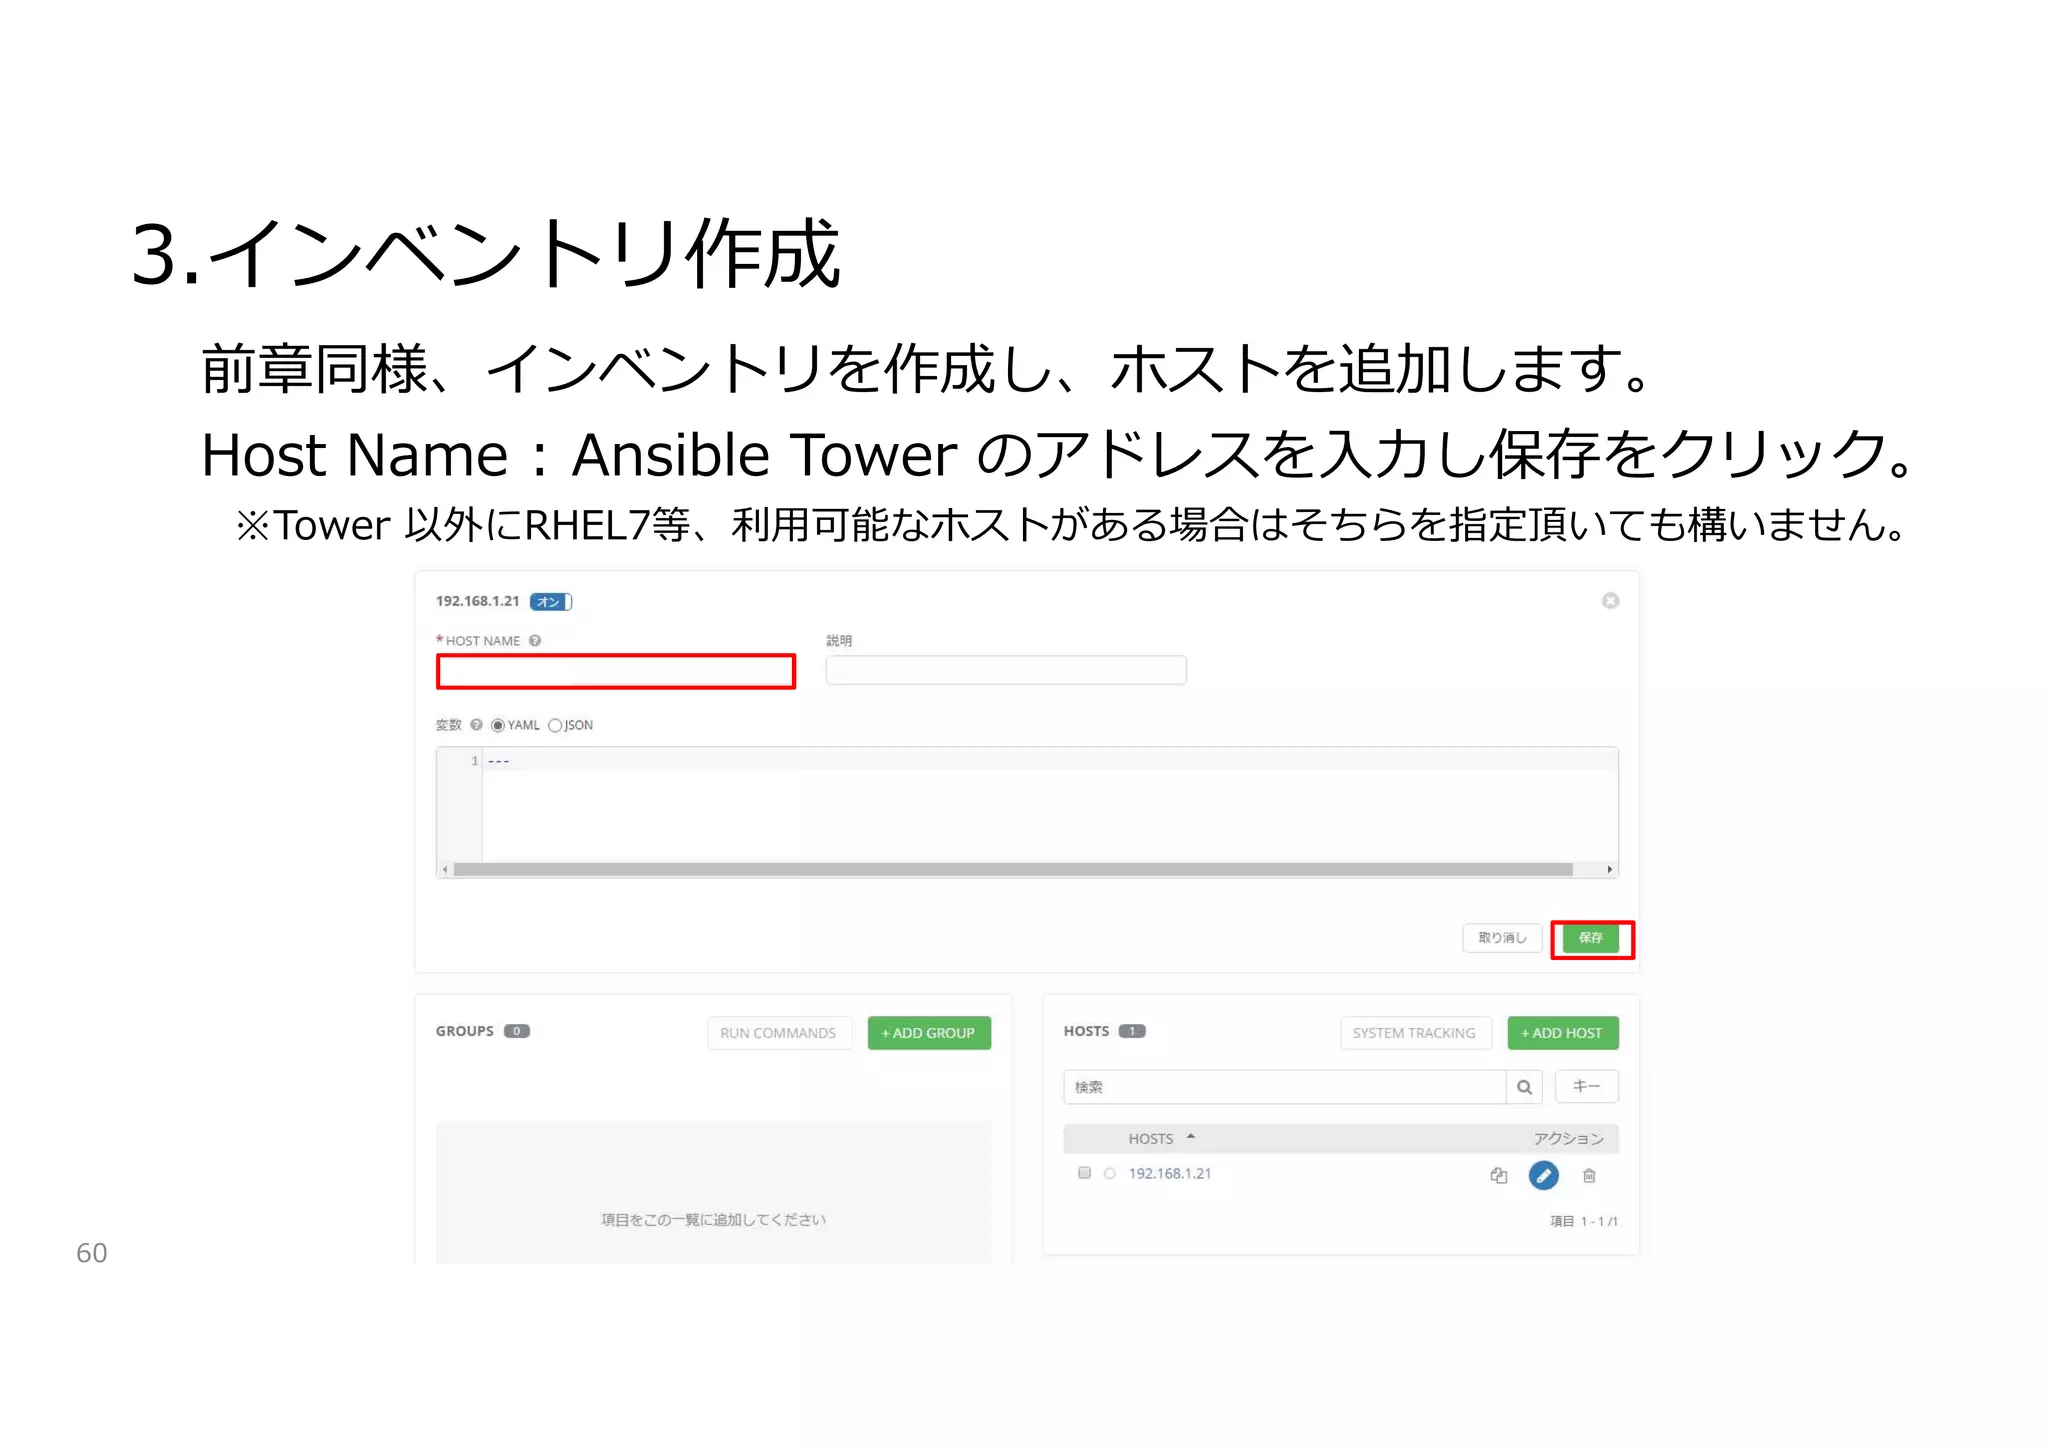Viewport: 2048px width, 1448px height.
Task: Click the 取り消し cancel button
Action: pos(1502,938)
